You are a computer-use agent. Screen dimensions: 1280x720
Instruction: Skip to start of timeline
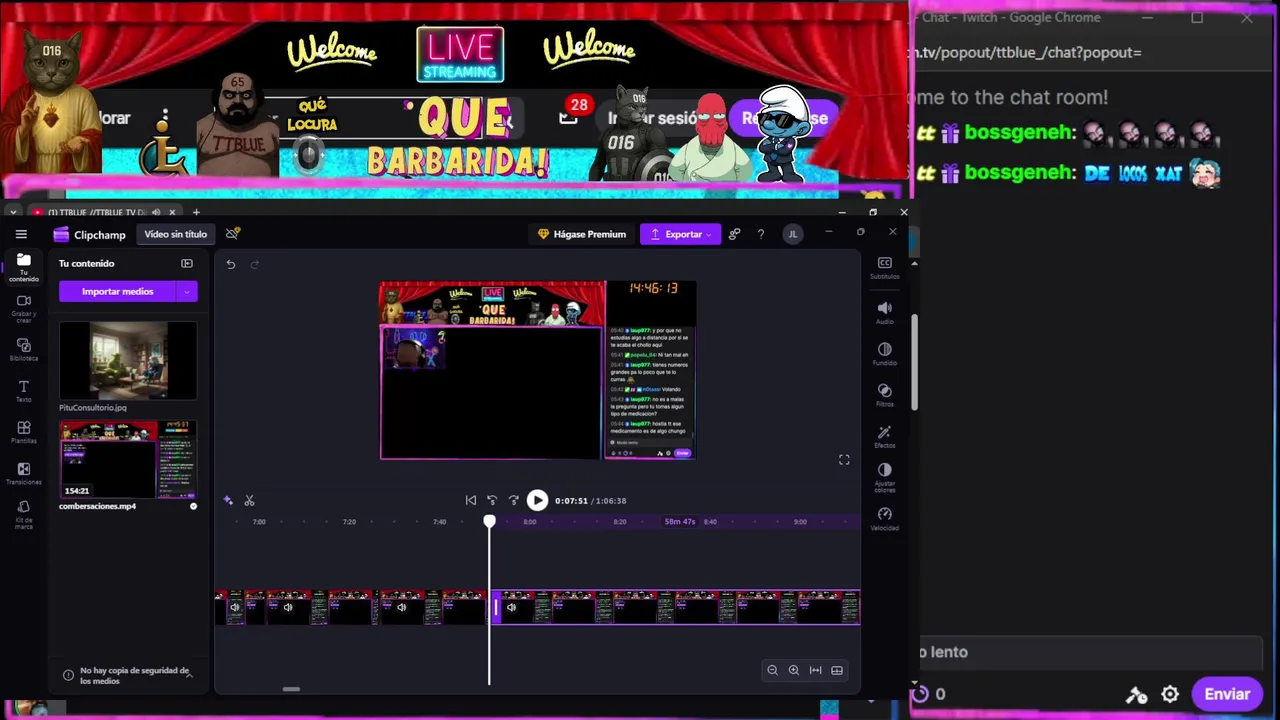point(471,500)
